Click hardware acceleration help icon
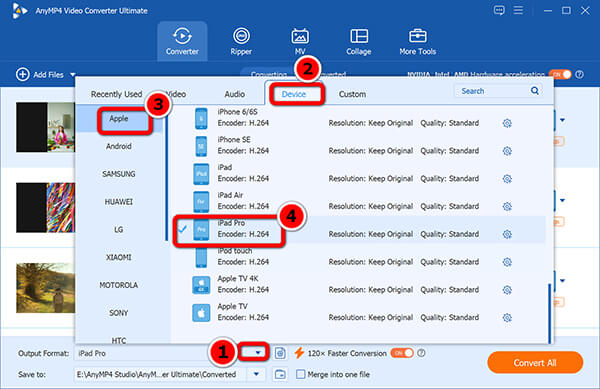Screen dimensions: 600x389 point(580,75)
